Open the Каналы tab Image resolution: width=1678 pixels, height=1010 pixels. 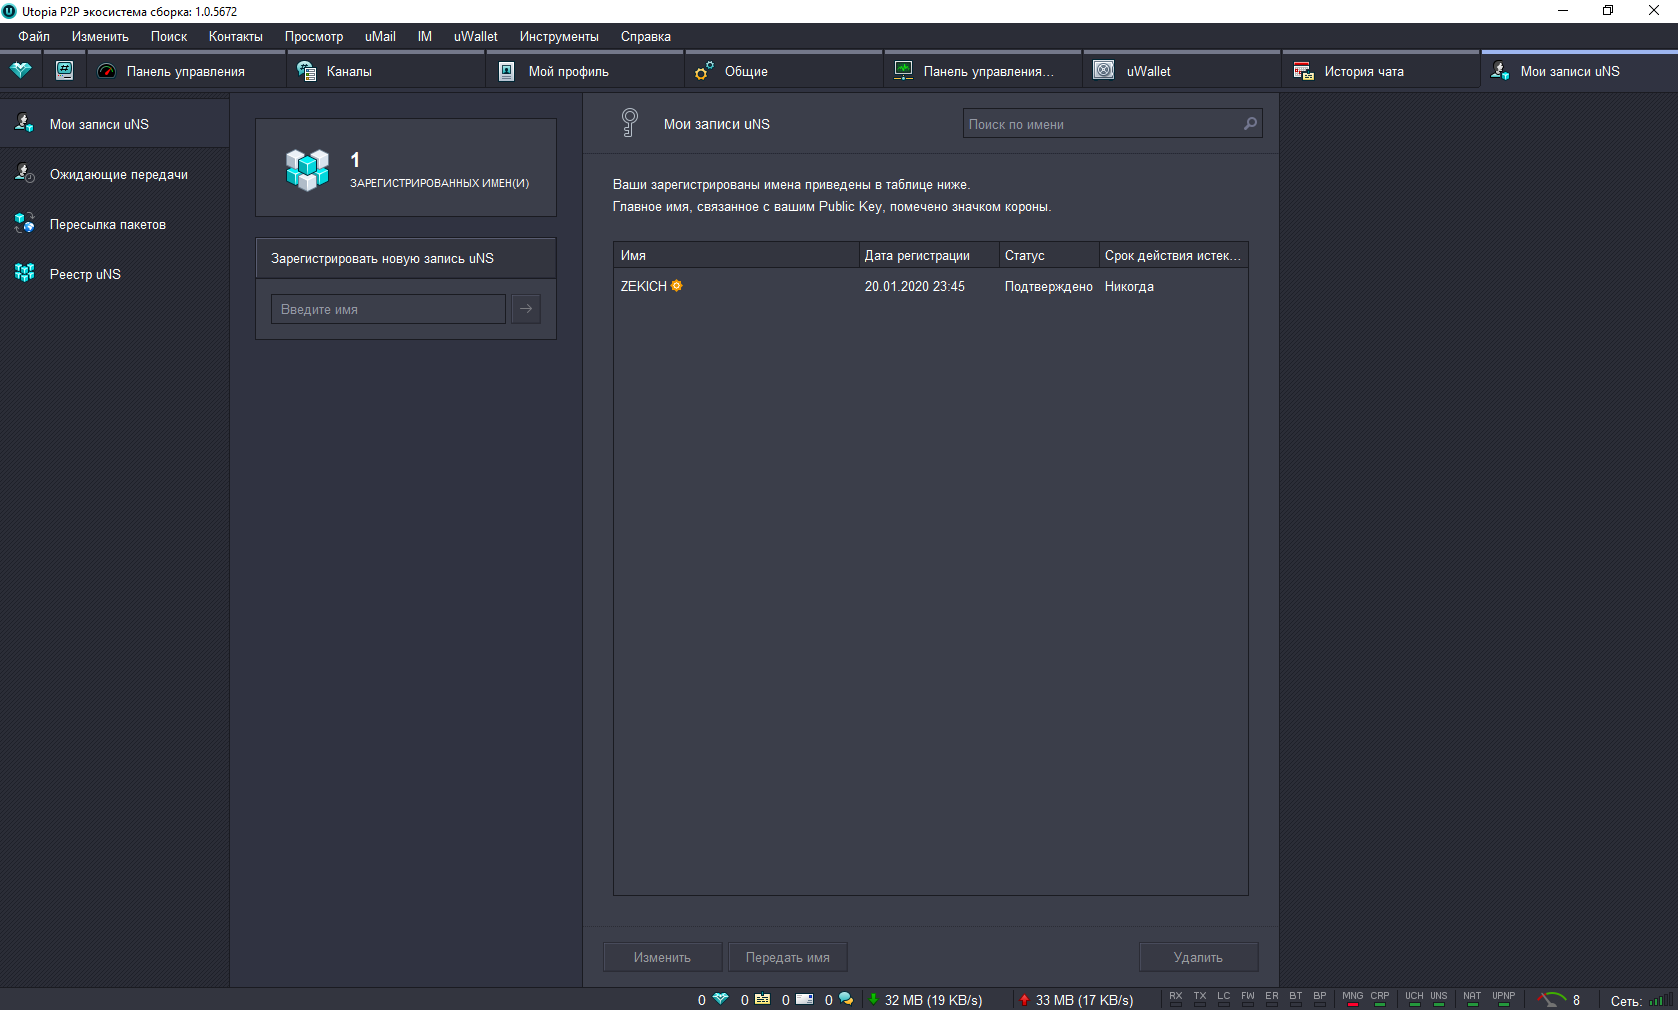click(x=385, y=71)
